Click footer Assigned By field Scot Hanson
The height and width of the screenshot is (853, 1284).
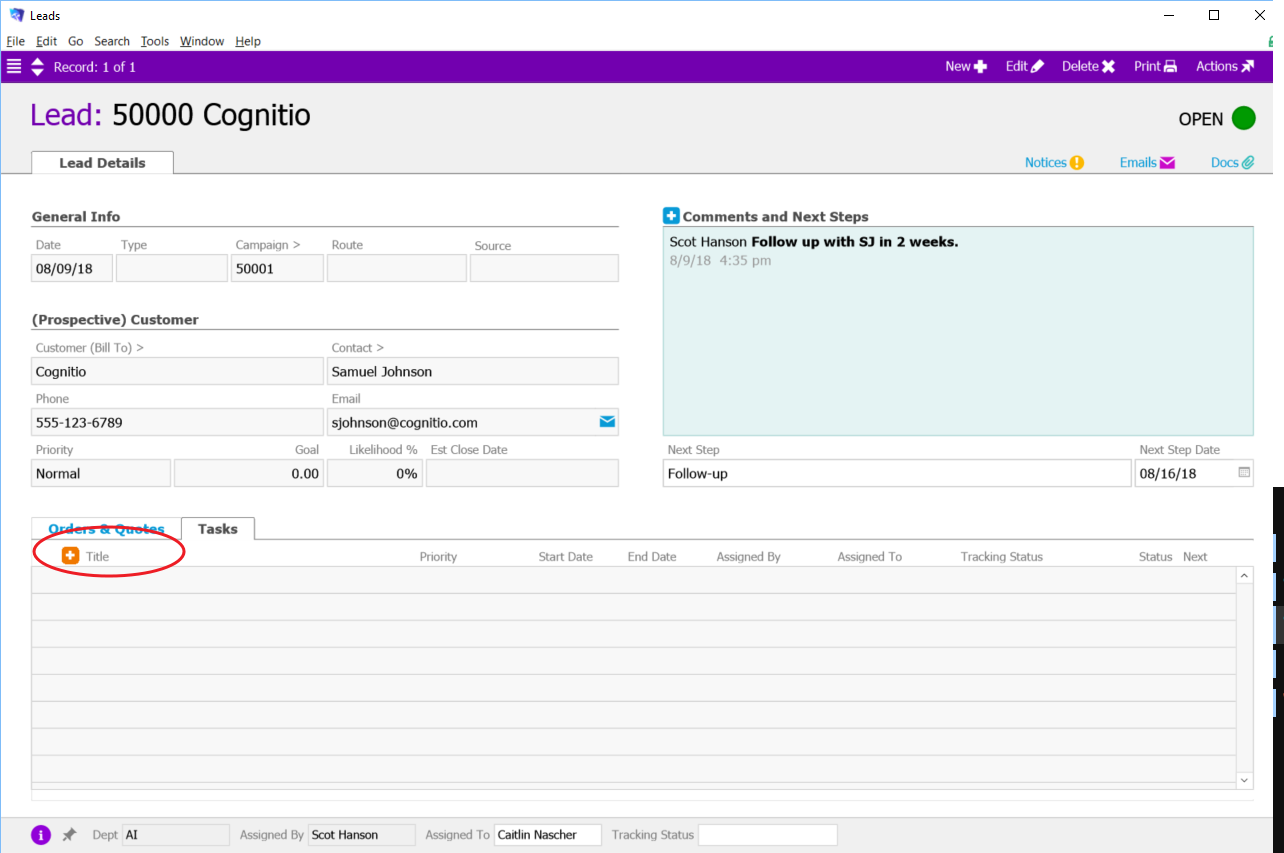(362, 835)
